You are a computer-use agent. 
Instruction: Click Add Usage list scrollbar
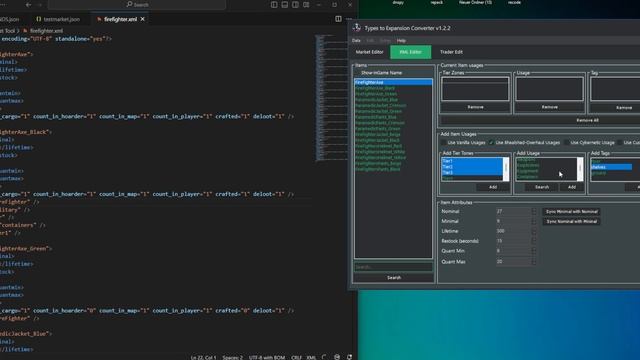coord(580,169)
